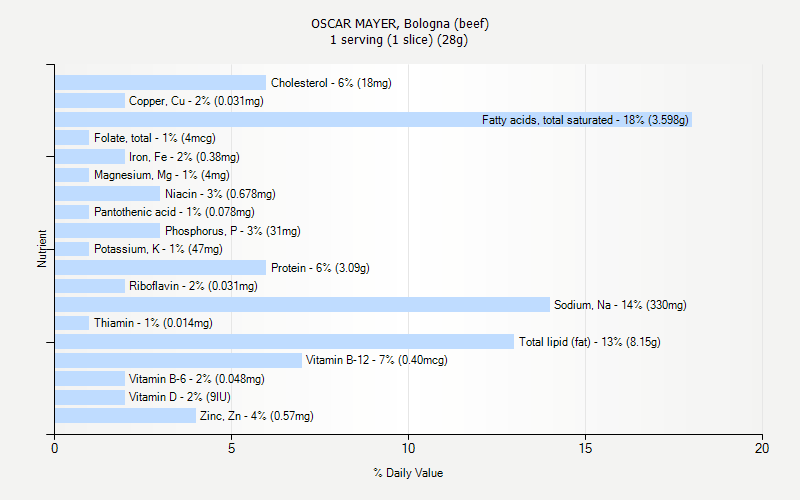
Task: Click the Total lipid (fat) bar
Action: click(x=285, y=342)
